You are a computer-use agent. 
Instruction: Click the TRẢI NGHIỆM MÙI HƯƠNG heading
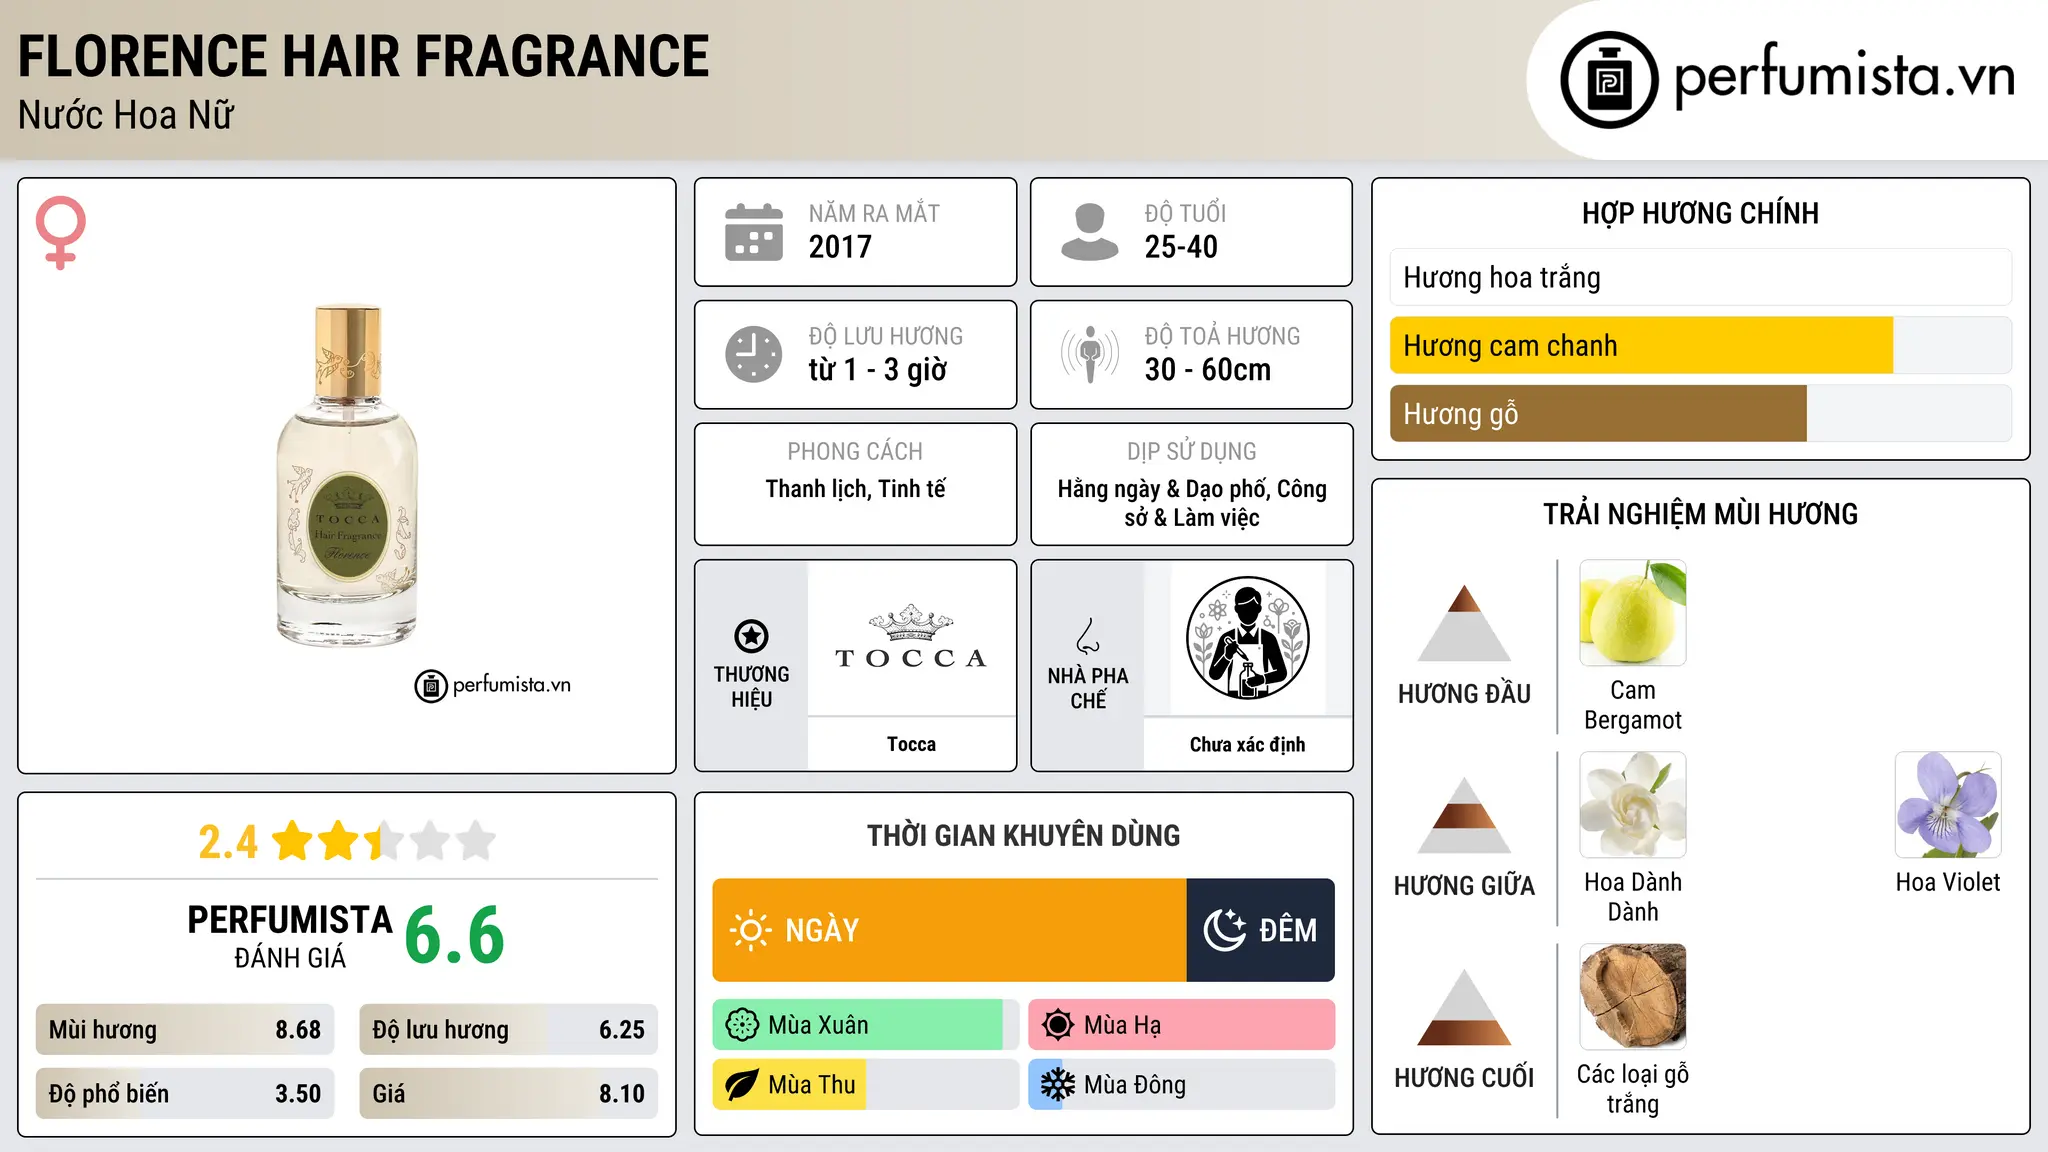tap(1700, 514)
